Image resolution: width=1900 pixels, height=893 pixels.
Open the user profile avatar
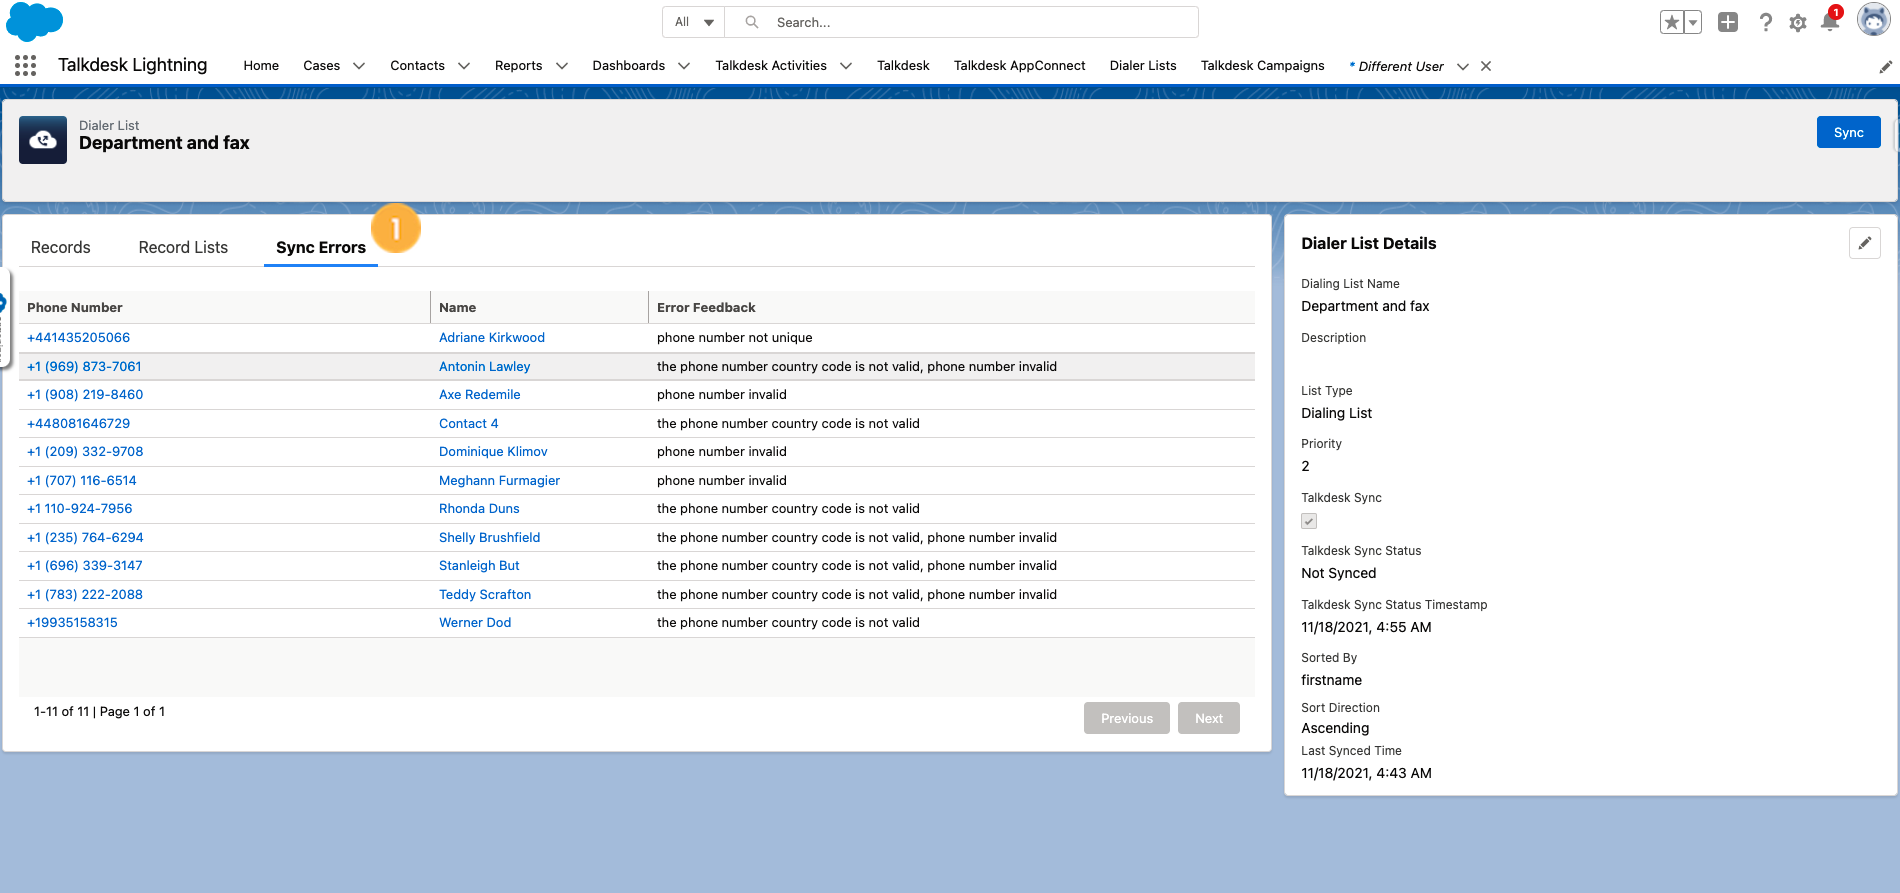point(1873,20)
